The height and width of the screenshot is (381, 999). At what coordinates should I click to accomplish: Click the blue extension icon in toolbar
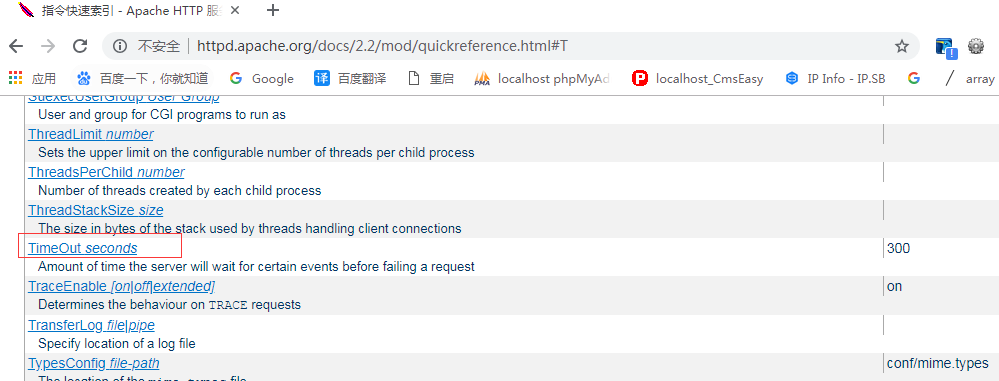945,47
